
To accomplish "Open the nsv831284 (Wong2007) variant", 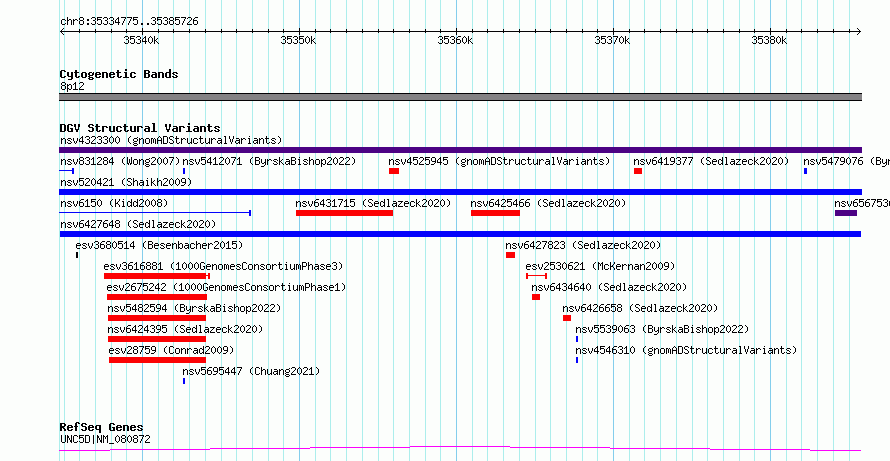I will pos(120,161).
